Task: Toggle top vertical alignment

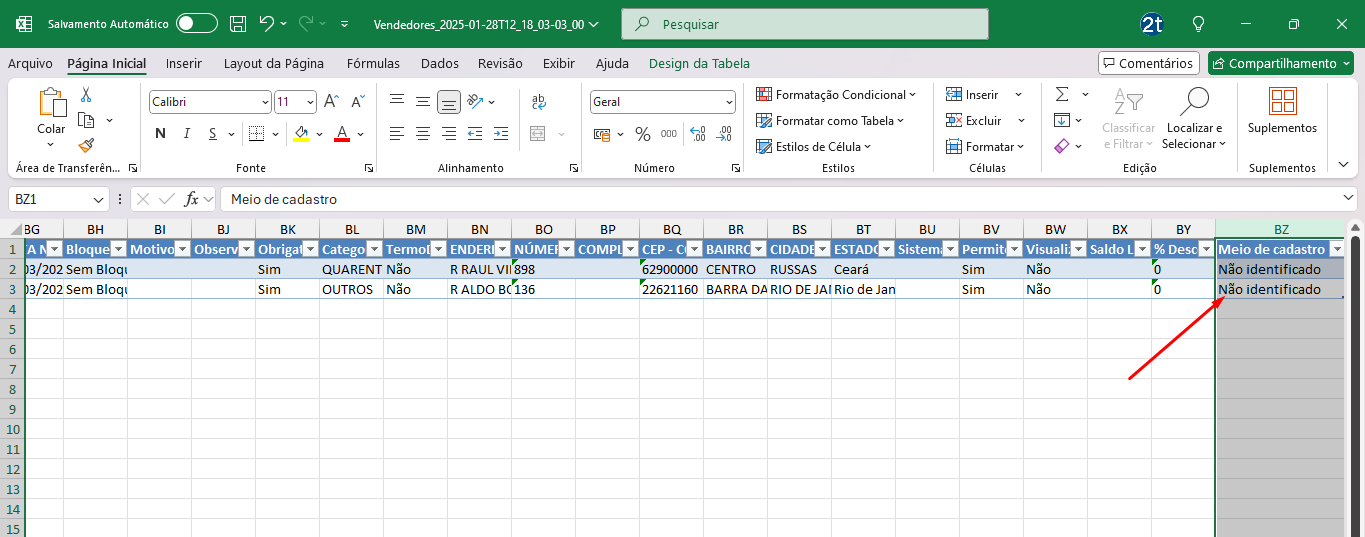Action: point(397,102)
